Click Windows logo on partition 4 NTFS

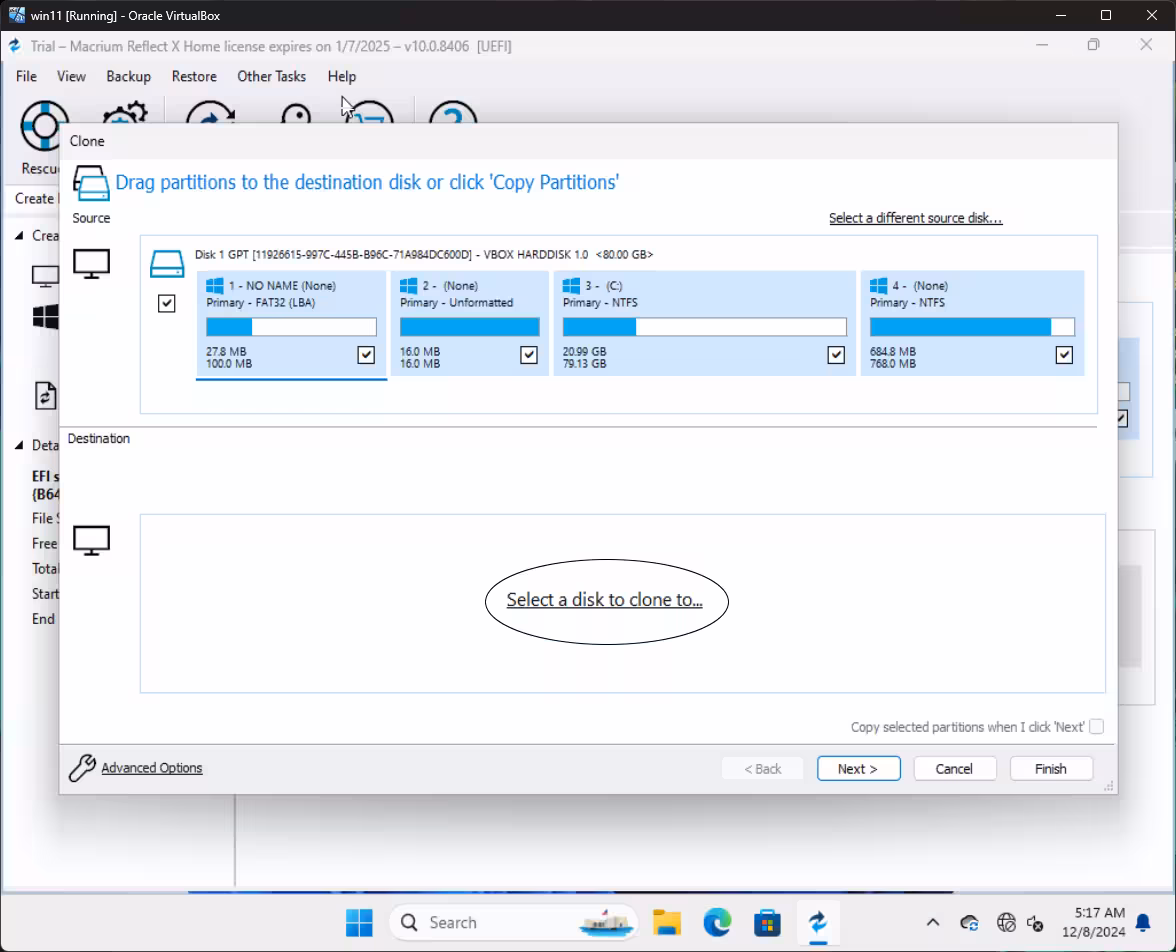click(x=878, y=286)
